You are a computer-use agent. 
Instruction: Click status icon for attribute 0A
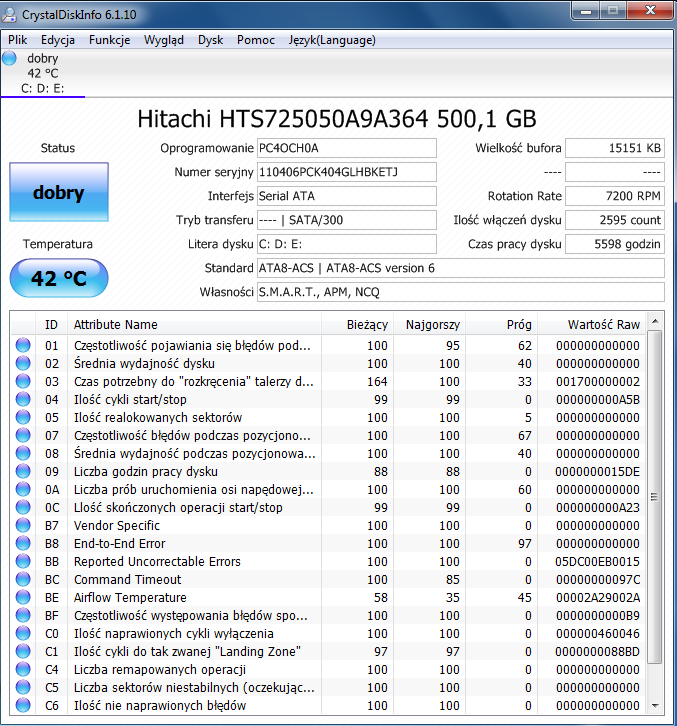click(23, 489)
